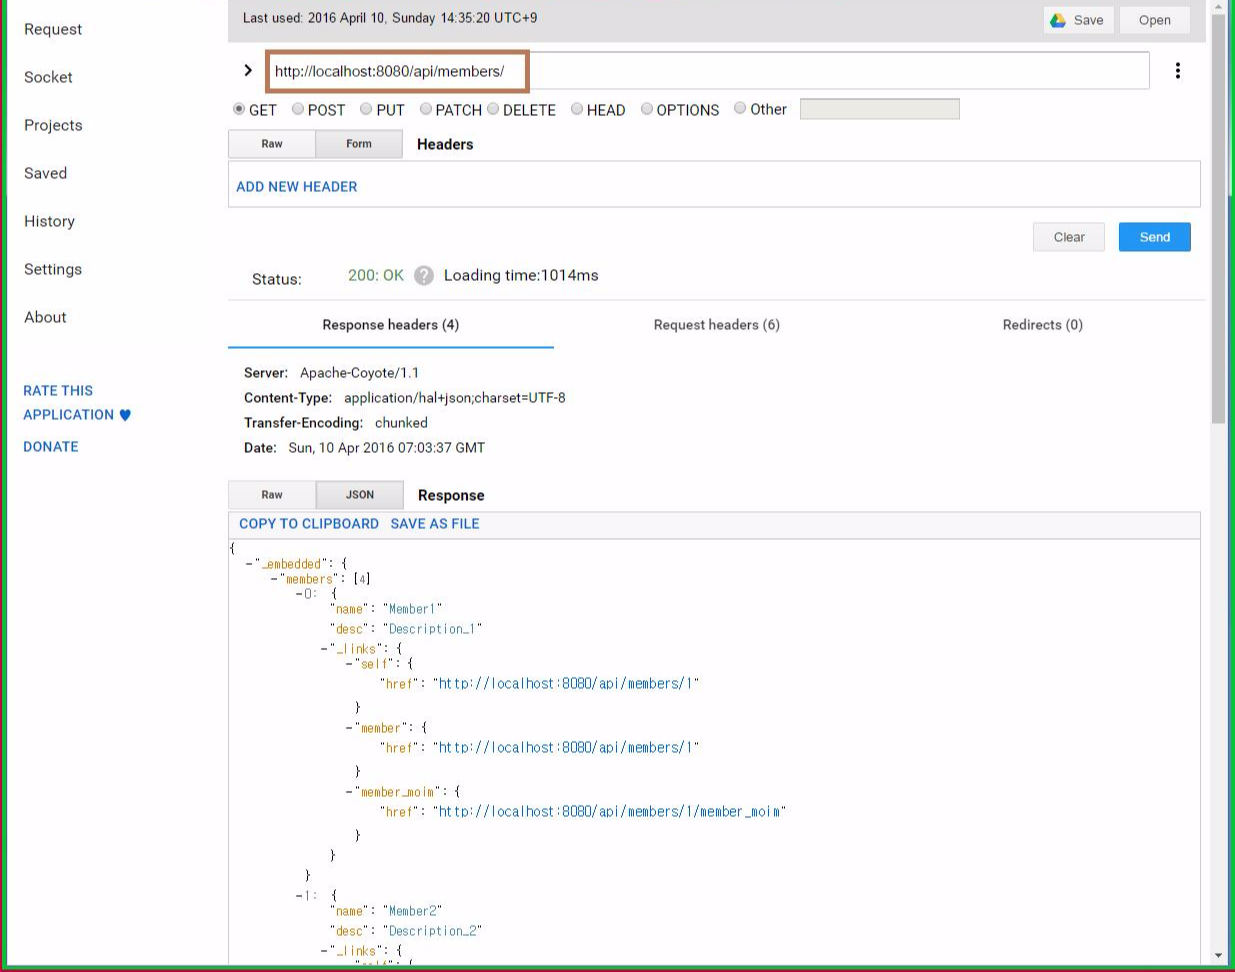
Task: Collapse member item 1 in JSON
Action: tap(299, 896)
